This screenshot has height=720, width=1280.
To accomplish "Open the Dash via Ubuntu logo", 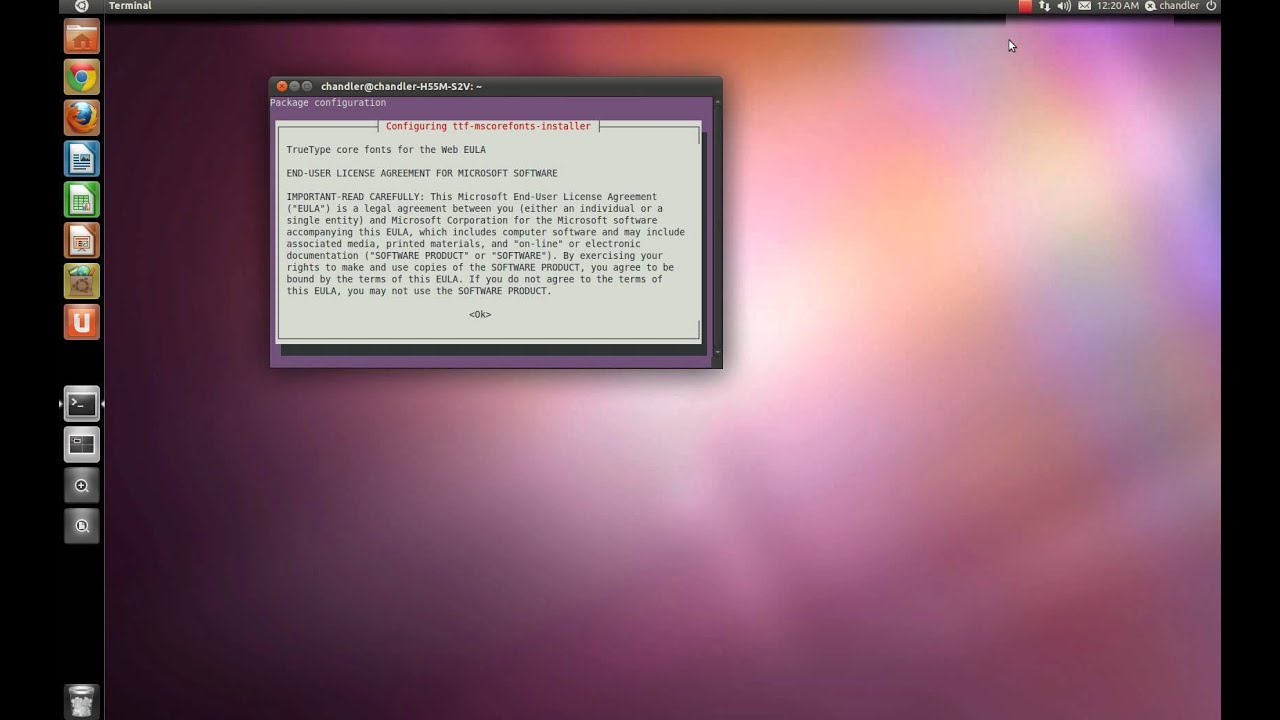I will pos(82,6).
